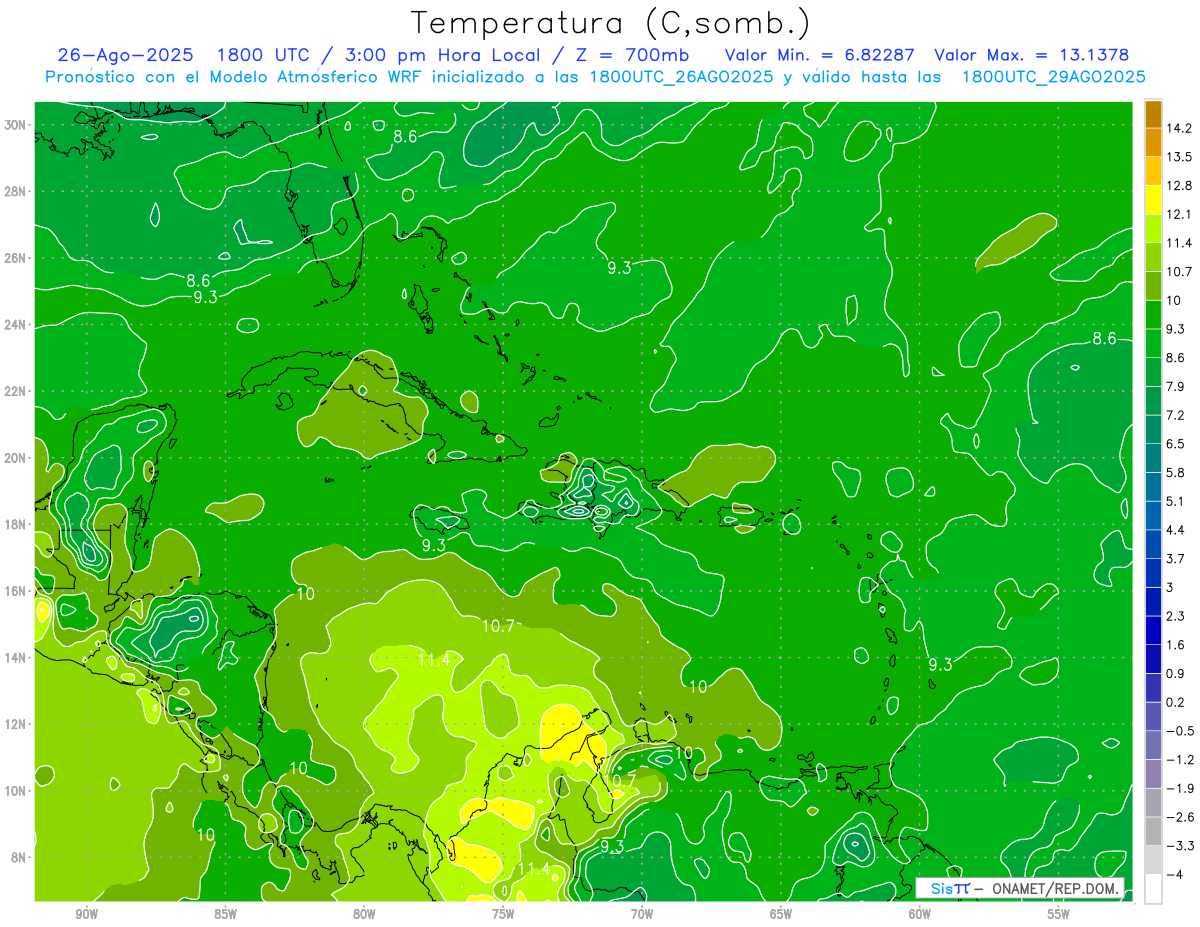Click the latitude axis label "20N"
The image size is (1200, 927).
pos(16,458)
